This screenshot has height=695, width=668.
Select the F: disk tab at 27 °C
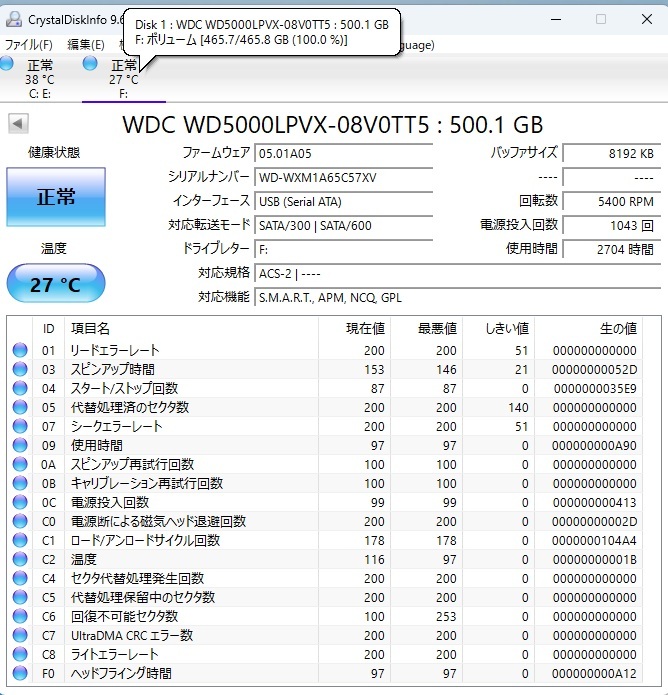pos(124,79)
